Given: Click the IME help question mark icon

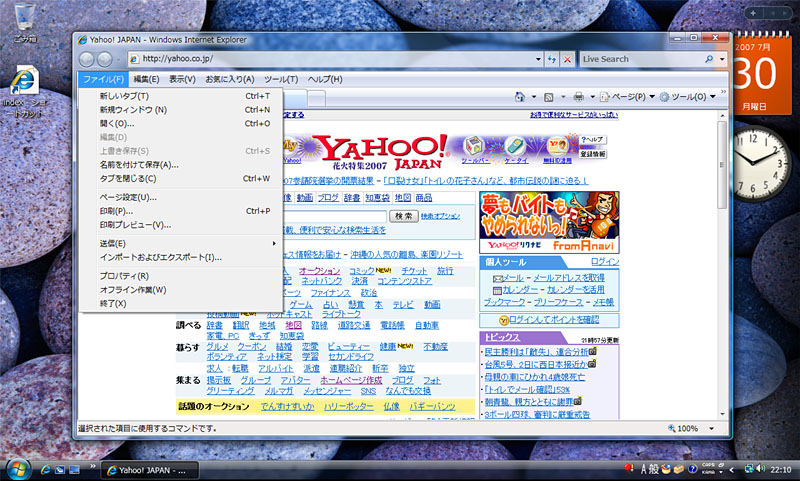Looking at the screenshot, I should 692,469.
